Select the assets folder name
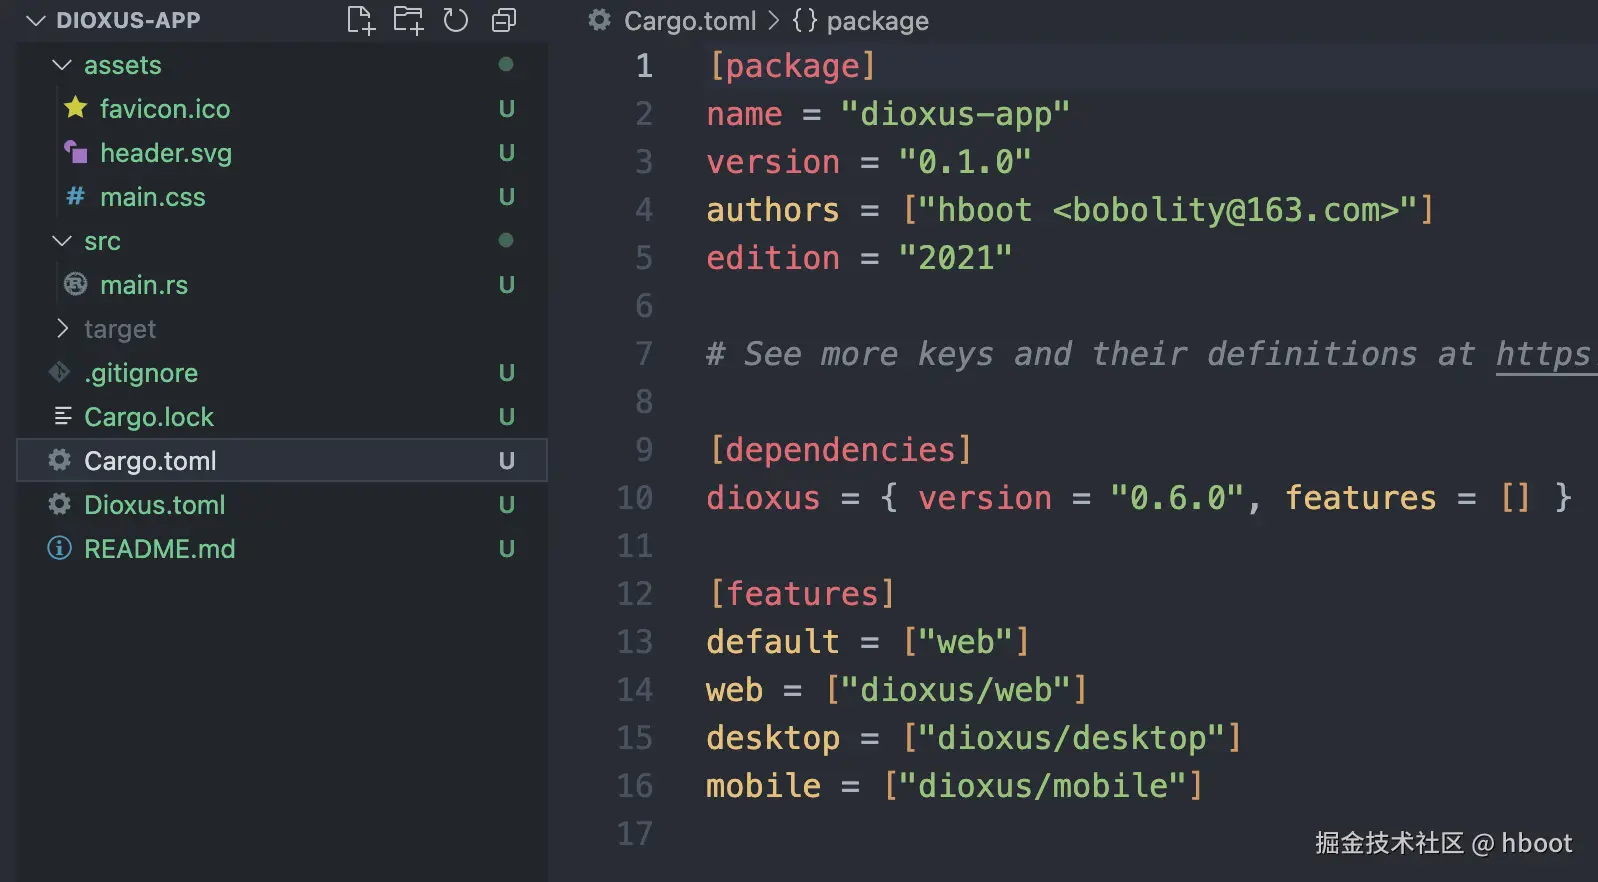The width and height of the screenshot is (1598, 882). click(122, 65)
